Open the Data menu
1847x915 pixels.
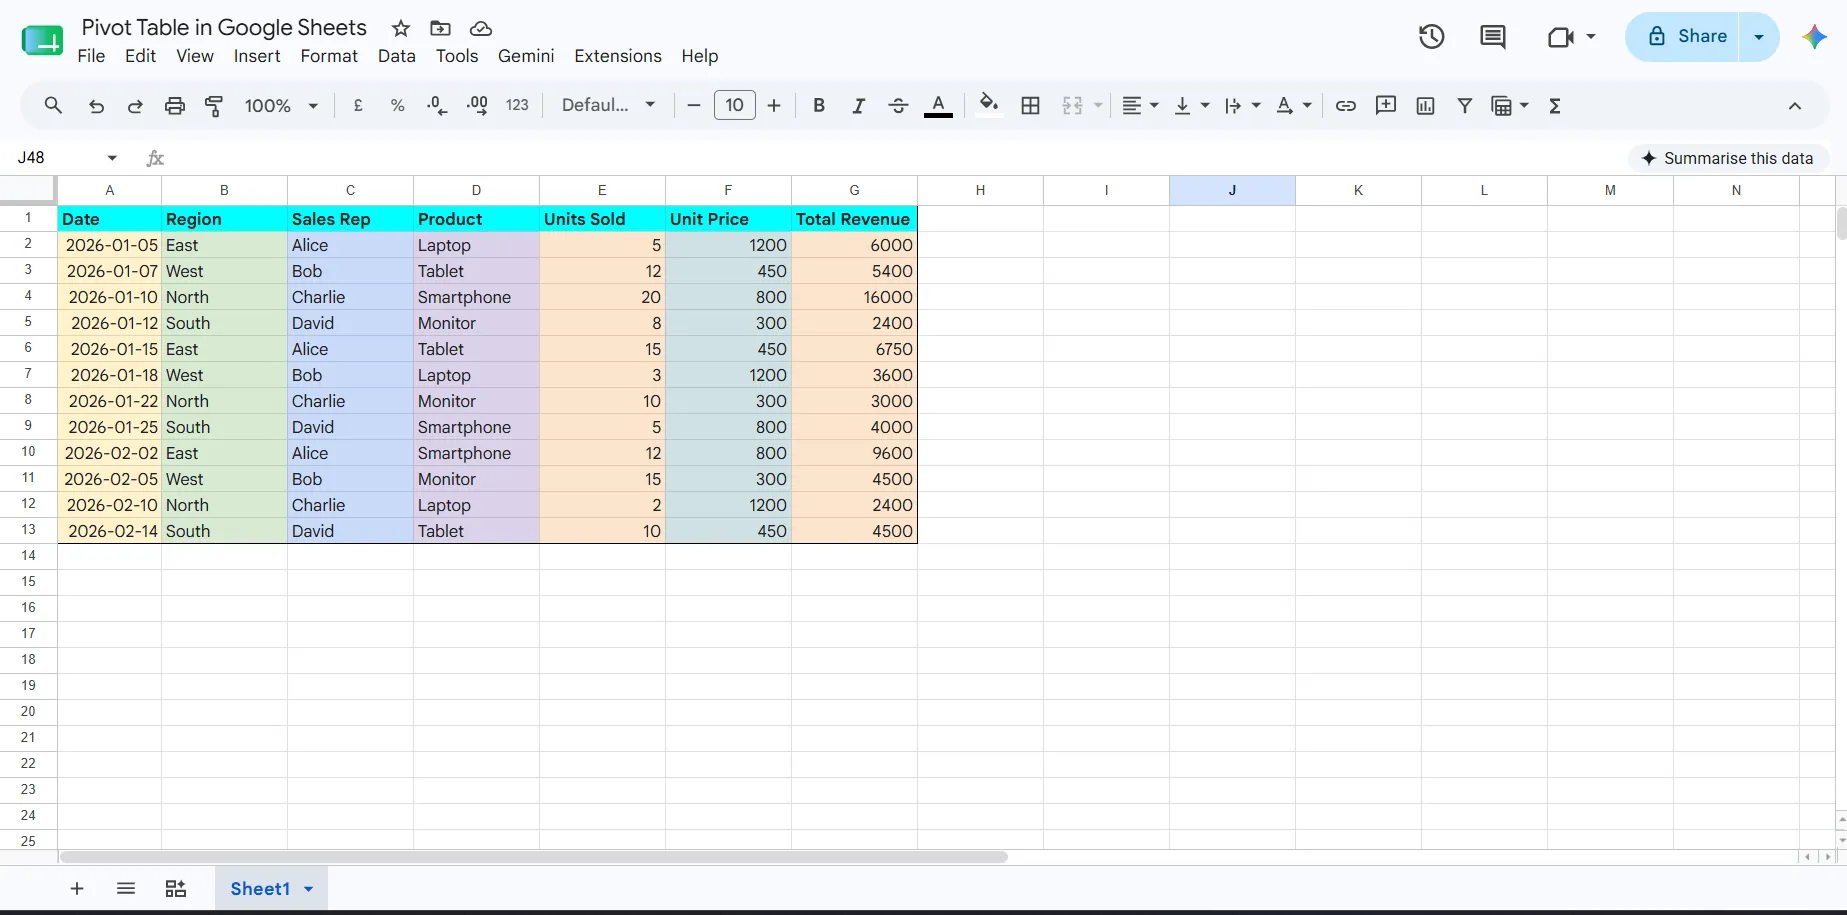pyautogui.click(x=397, y=56)
